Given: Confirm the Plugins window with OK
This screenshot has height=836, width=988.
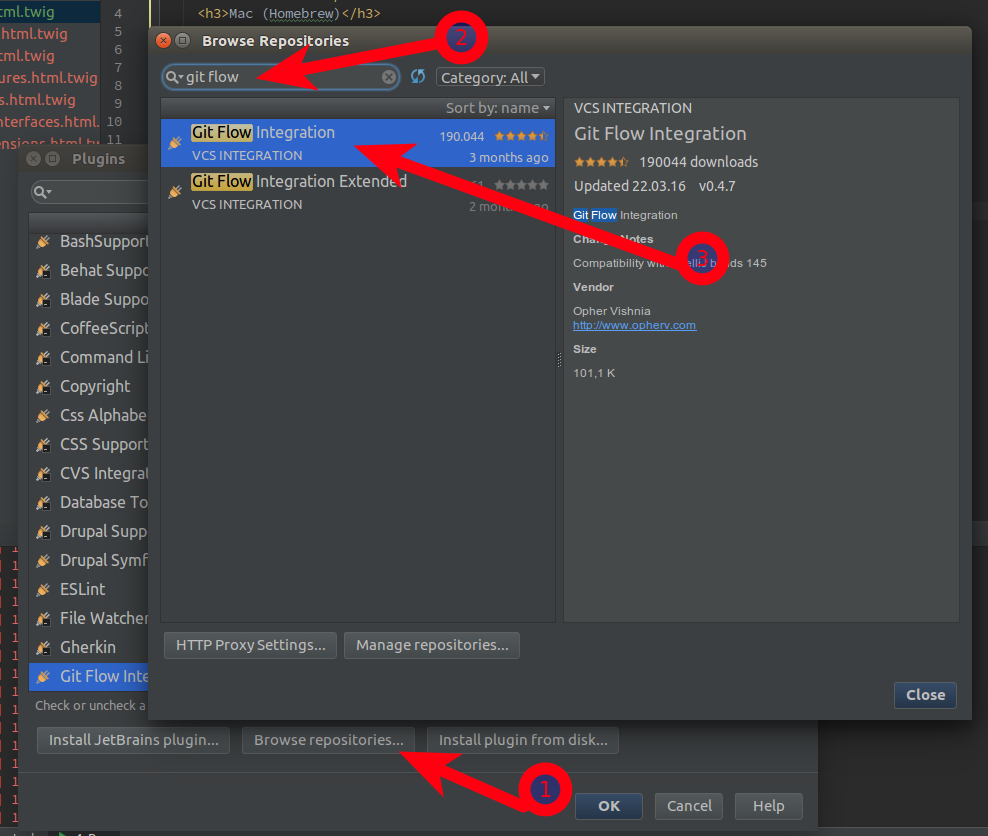Looking at the screenshot, I should coord(609,806).
